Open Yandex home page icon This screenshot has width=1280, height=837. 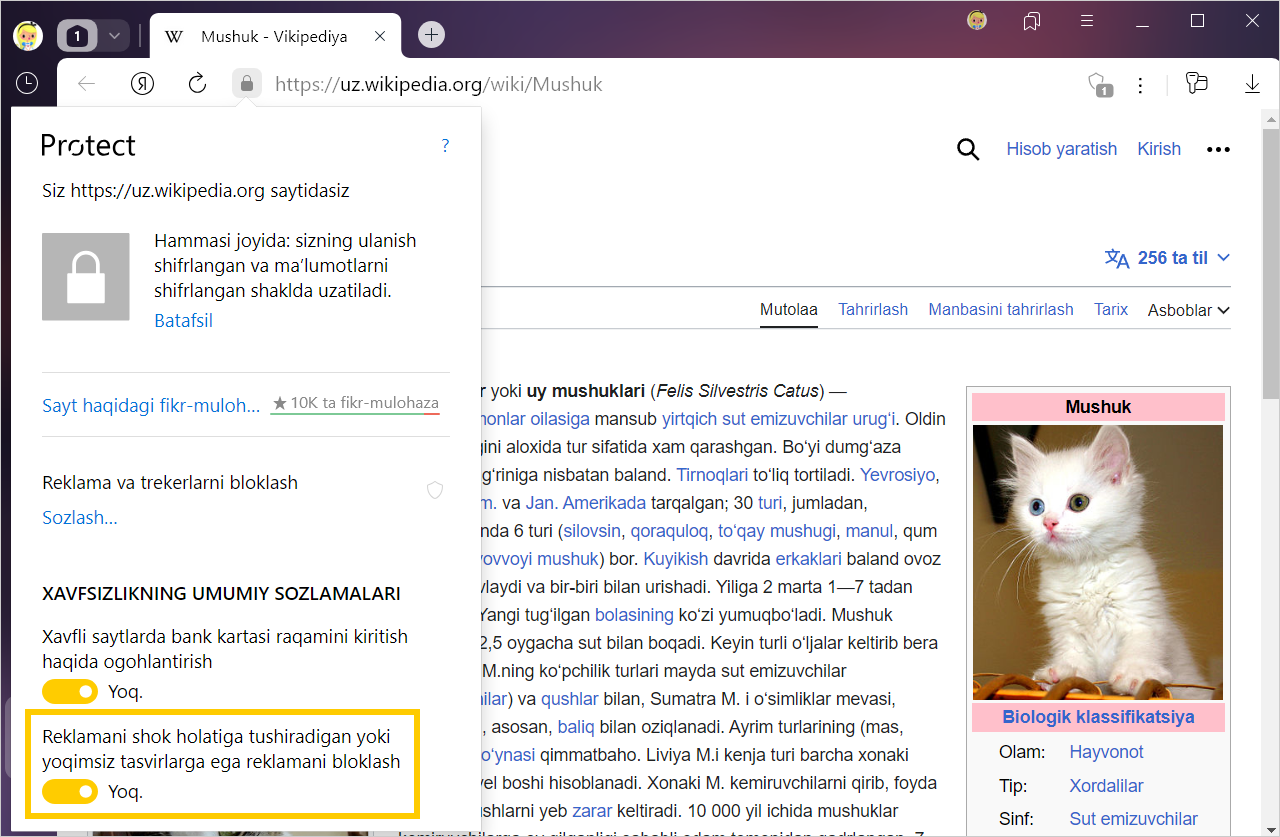point(142,84)
